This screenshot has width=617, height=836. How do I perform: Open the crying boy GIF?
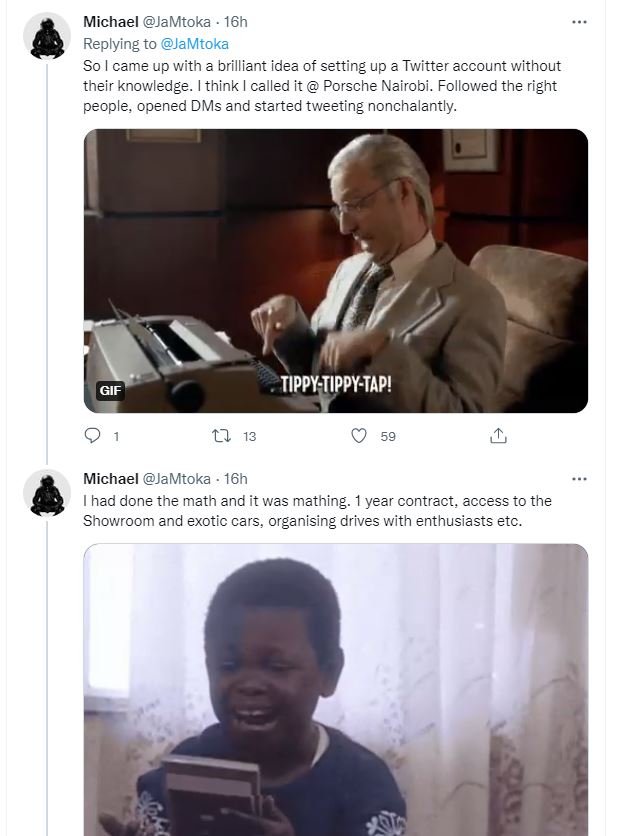pyautogui.click(x=335, y=690)
